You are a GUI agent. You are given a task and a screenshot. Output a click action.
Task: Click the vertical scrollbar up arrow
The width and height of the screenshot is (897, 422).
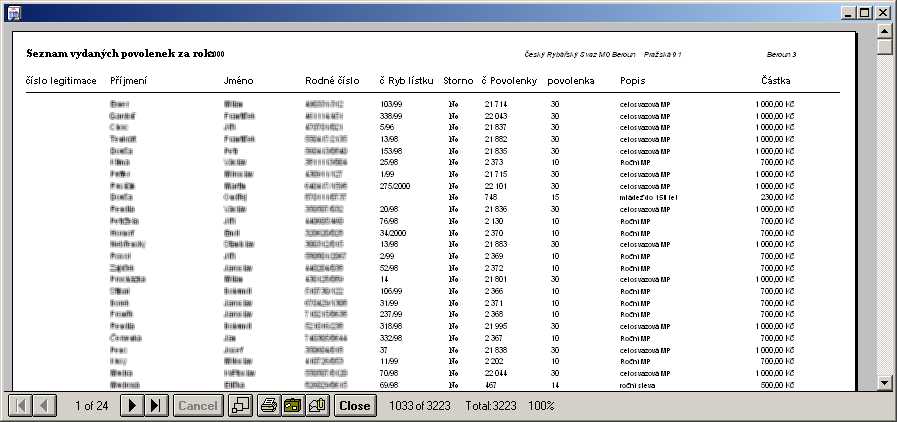pyautogui.click(x=885, y=31)
